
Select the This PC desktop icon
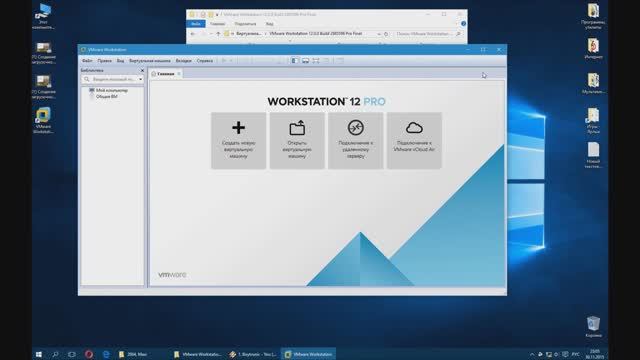point(43,16)
